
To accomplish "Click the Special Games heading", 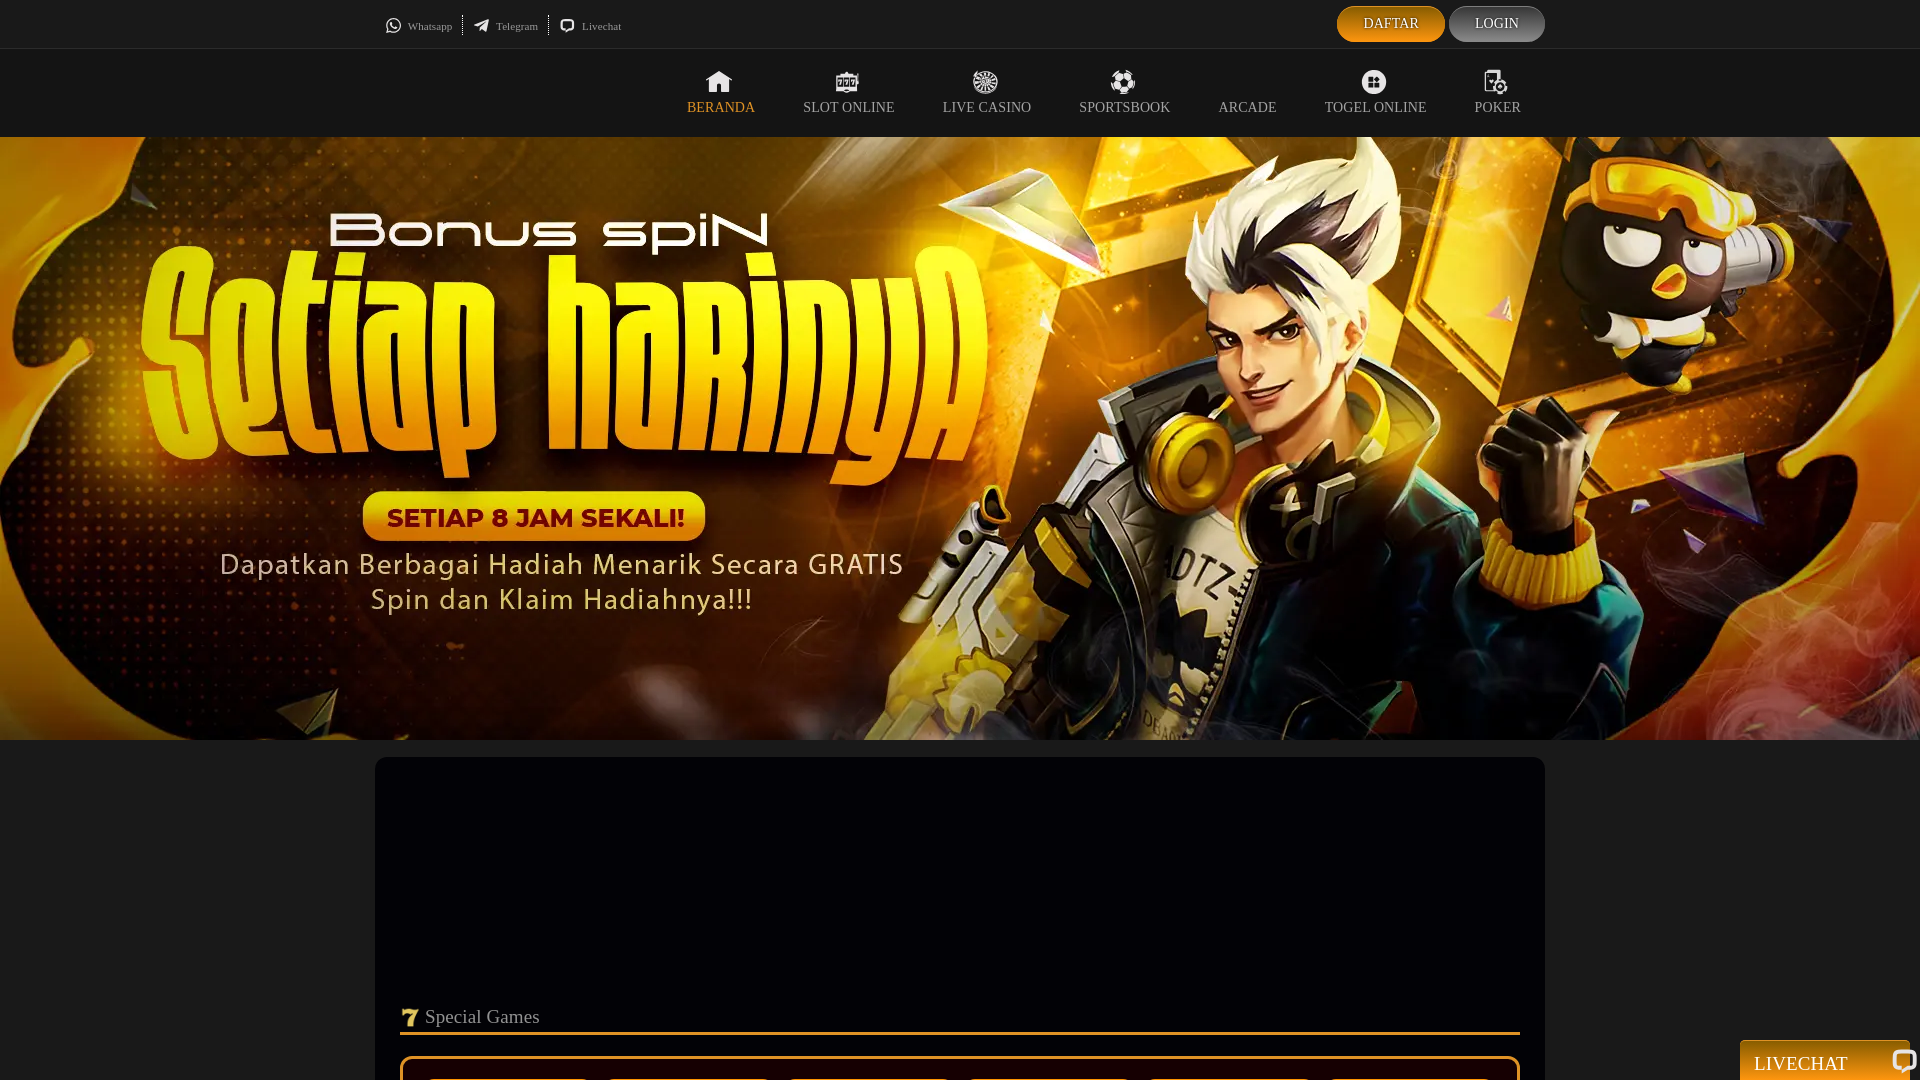I will pos(482,1017).
